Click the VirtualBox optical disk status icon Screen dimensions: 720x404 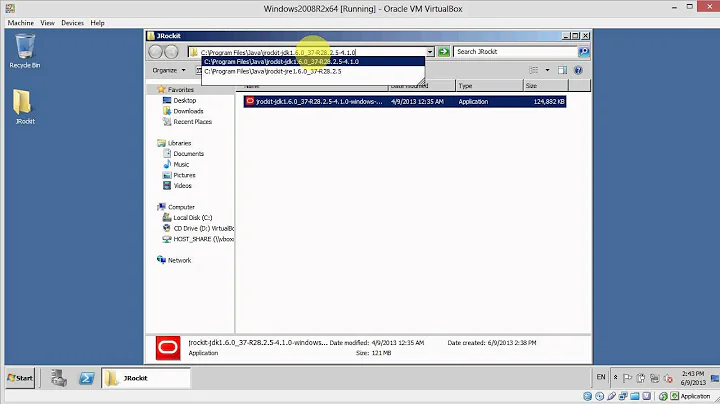coord(599,396)
